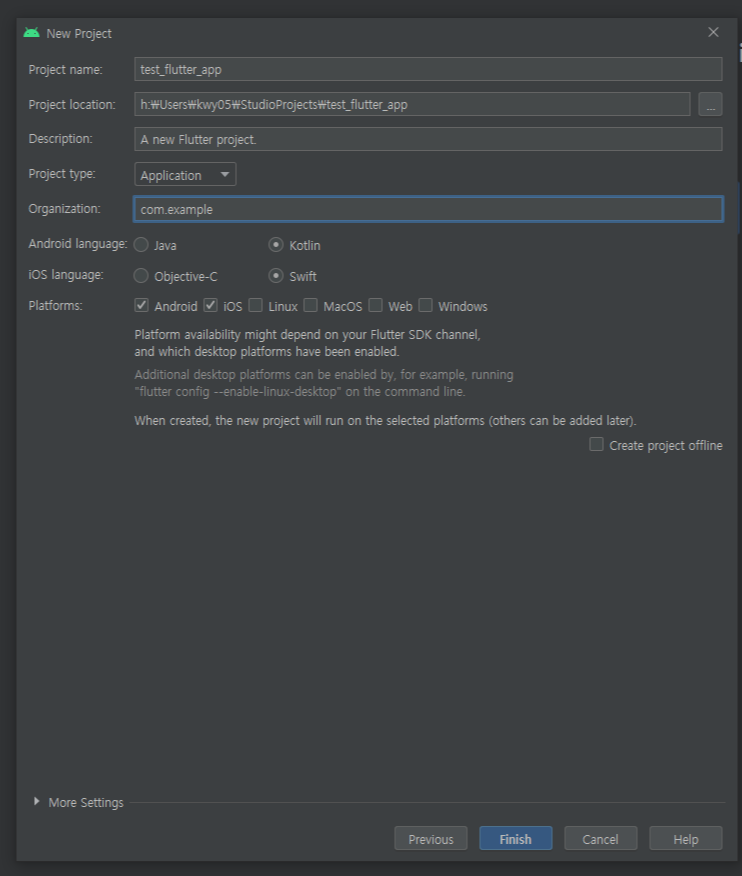Click the 'New Project' title text
The width and height of the screenshot is (742, 876).
point(79,34)
